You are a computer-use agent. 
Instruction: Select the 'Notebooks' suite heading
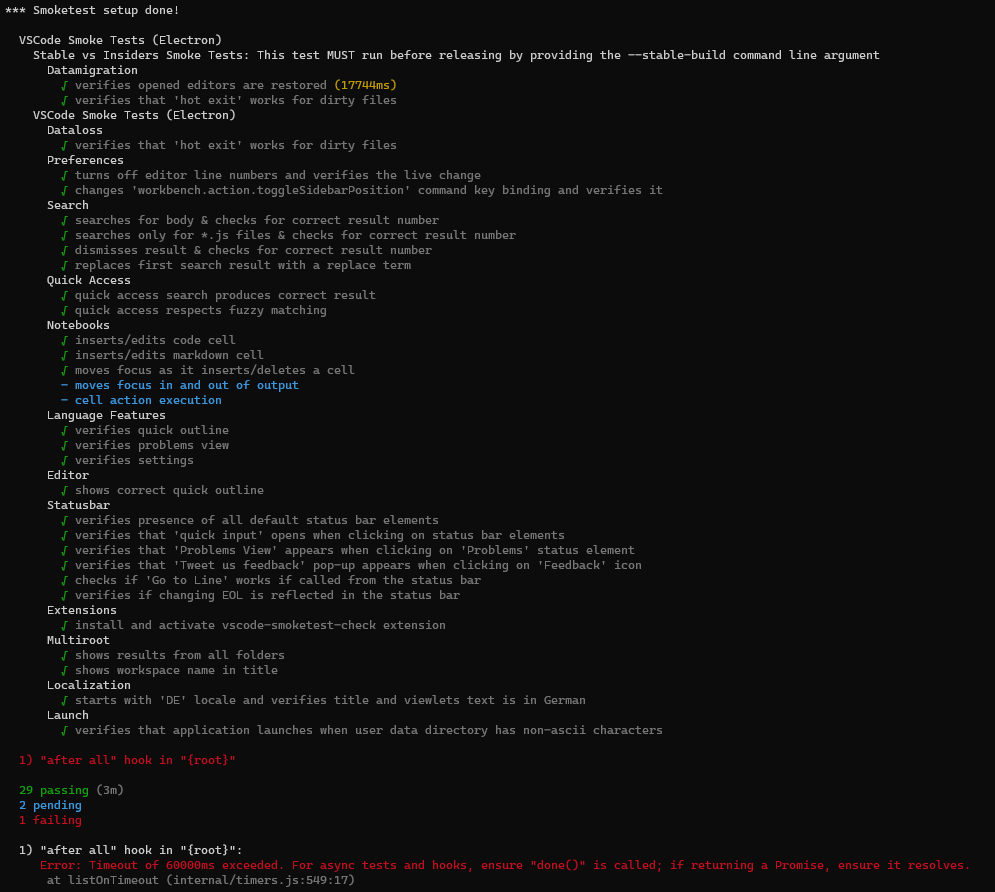(x=78, y=325)
